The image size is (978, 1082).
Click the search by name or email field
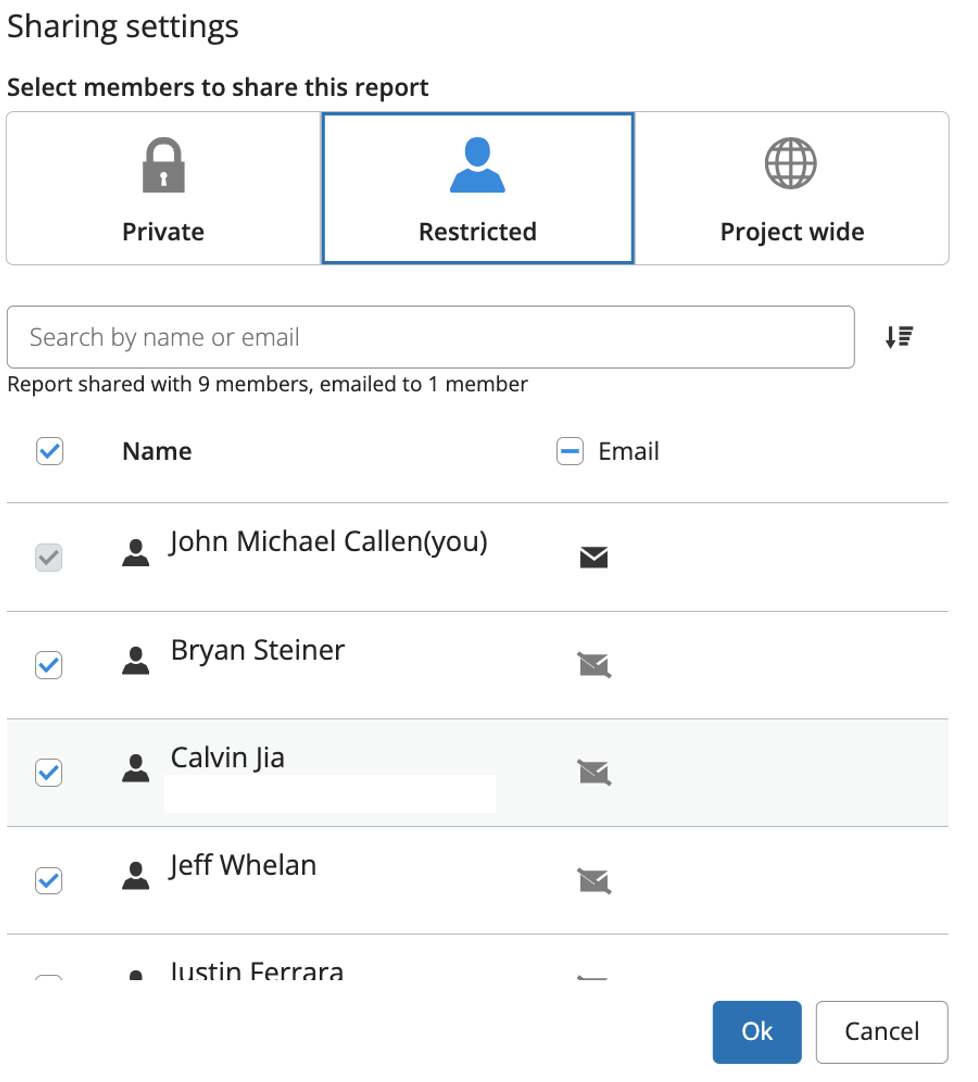click(430, 338)
